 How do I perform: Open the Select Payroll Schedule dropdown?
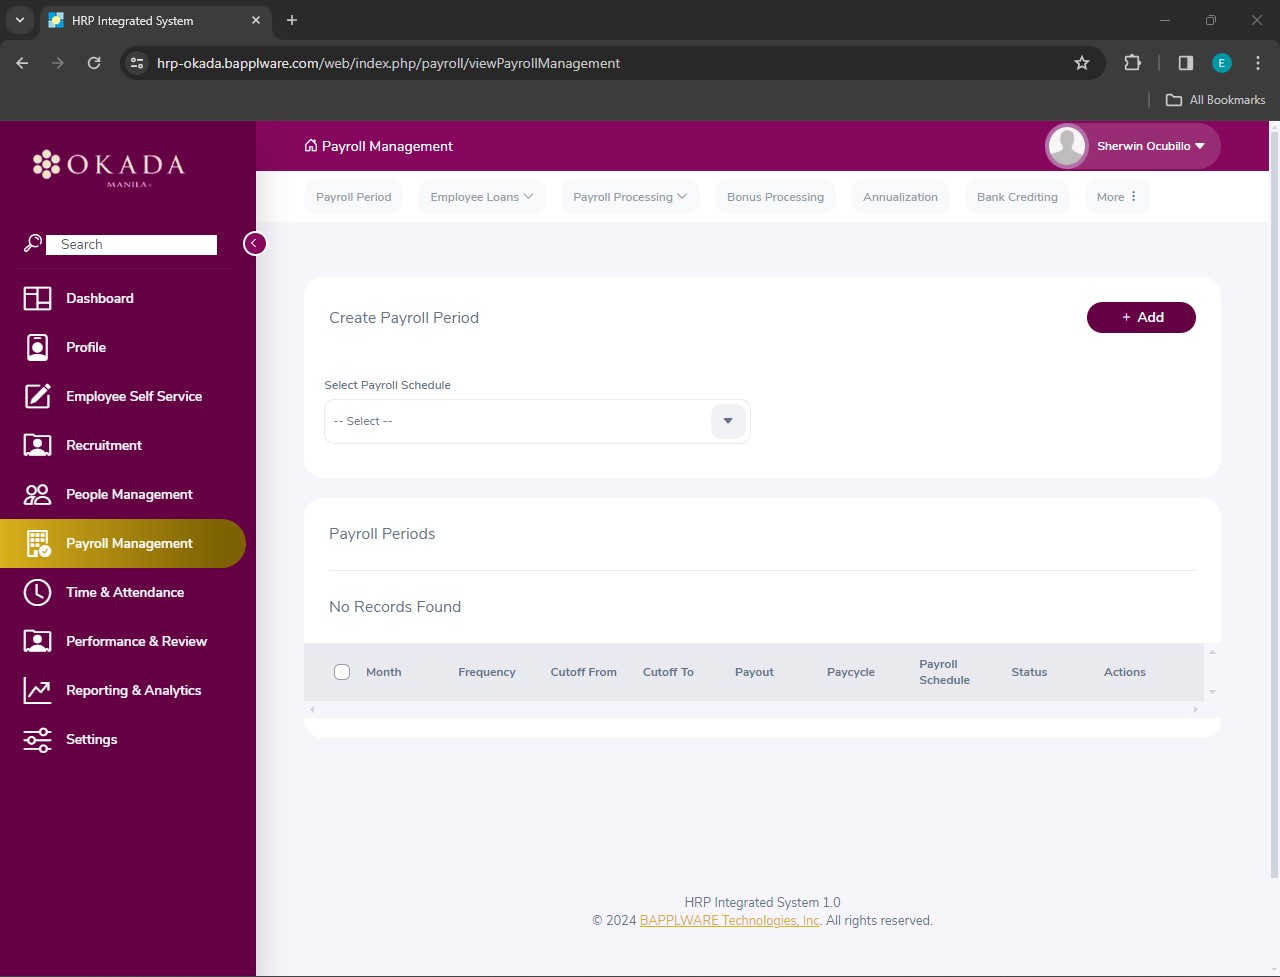728,421
